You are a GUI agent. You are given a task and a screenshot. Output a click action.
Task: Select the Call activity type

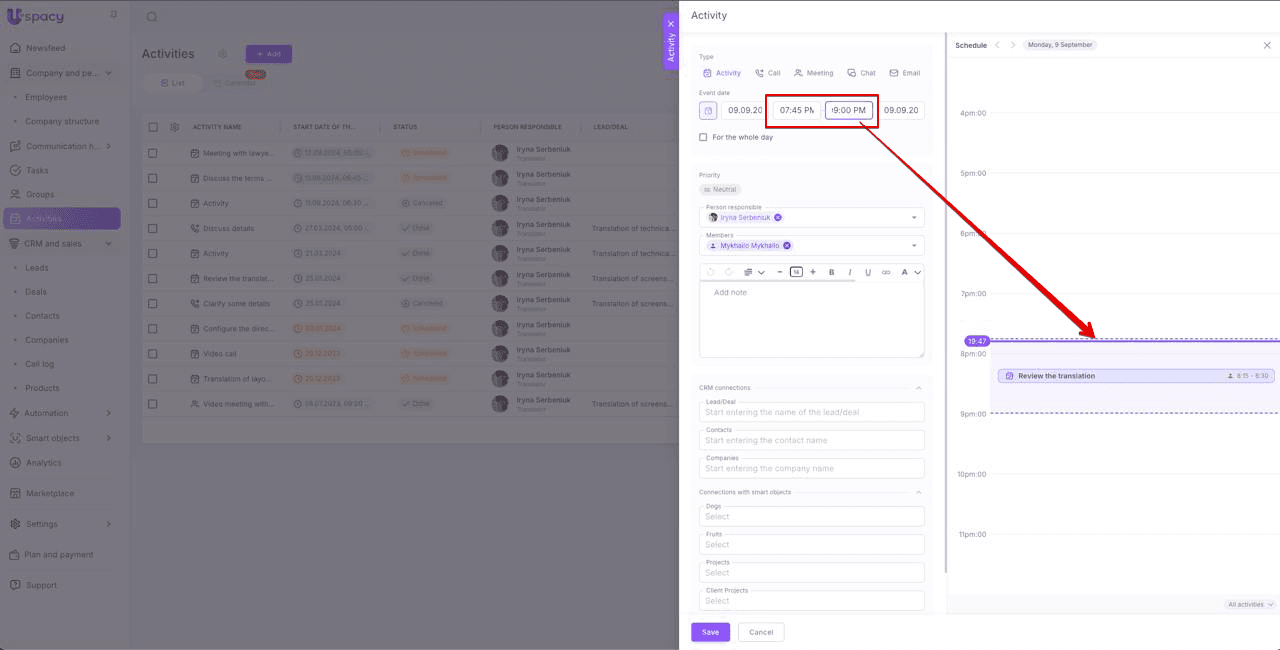coord(767,73)
